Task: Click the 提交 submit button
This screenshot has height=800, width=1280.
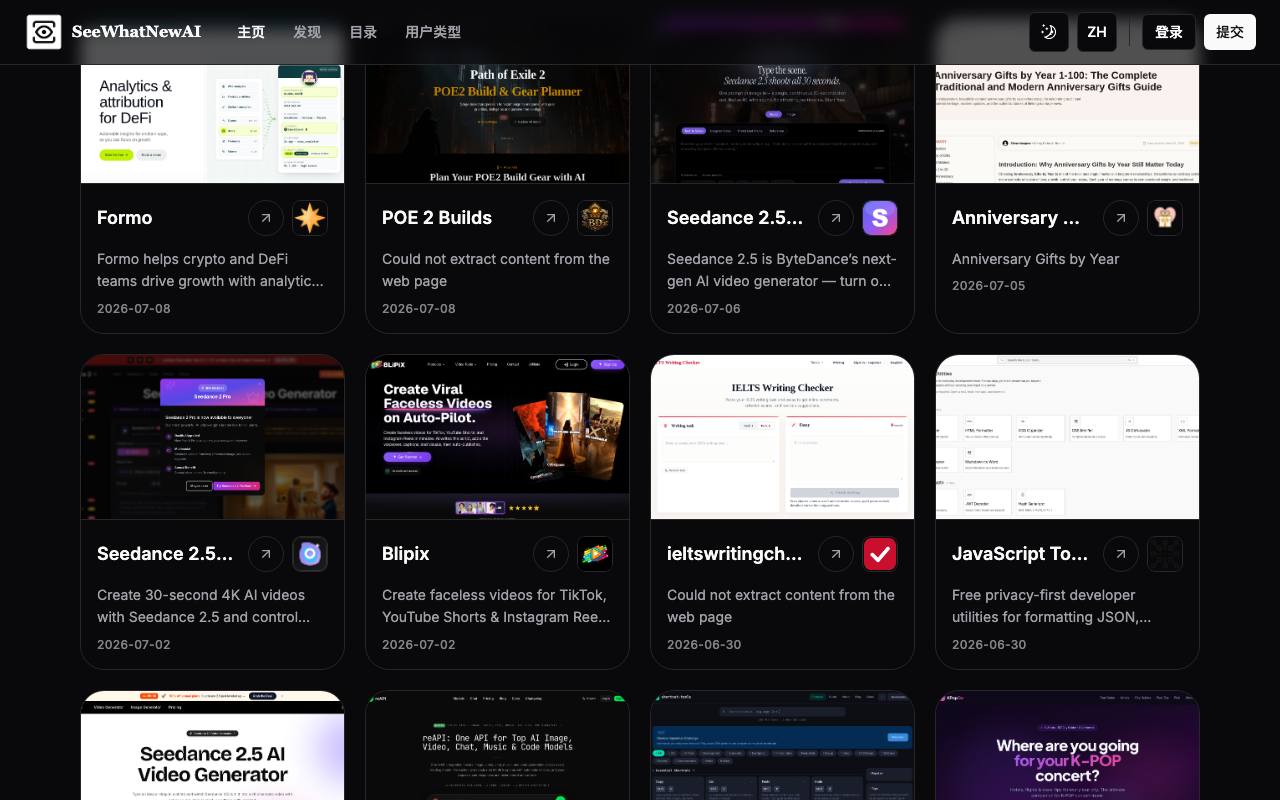Action: [x=1230, y=32]
